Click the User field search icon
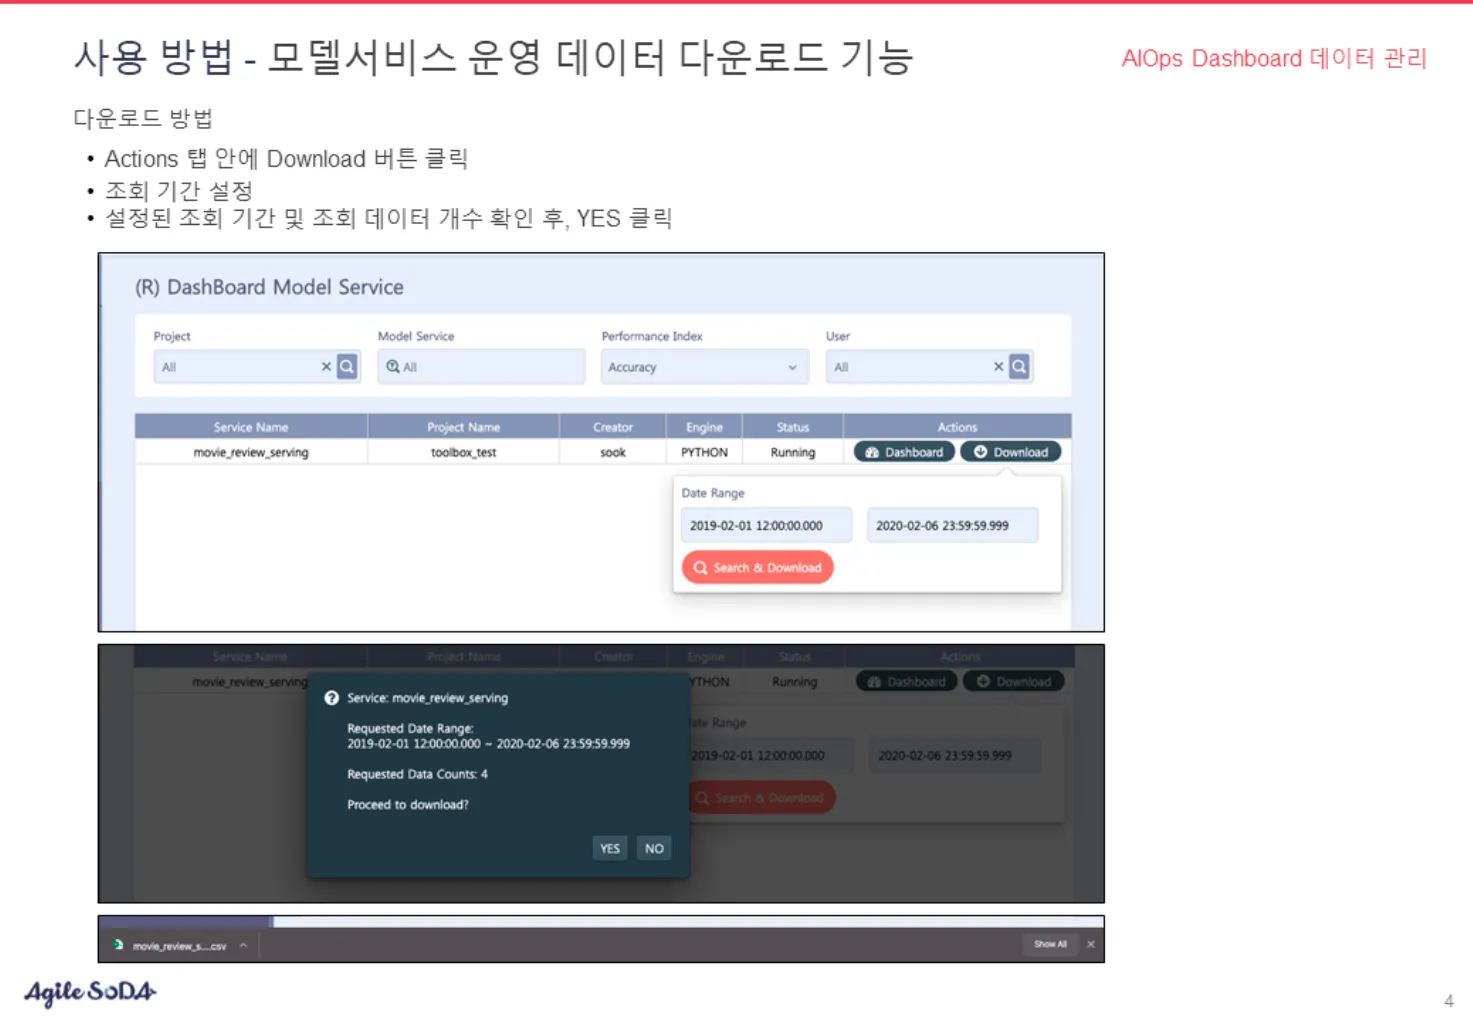 click(x=1019, y=367)
